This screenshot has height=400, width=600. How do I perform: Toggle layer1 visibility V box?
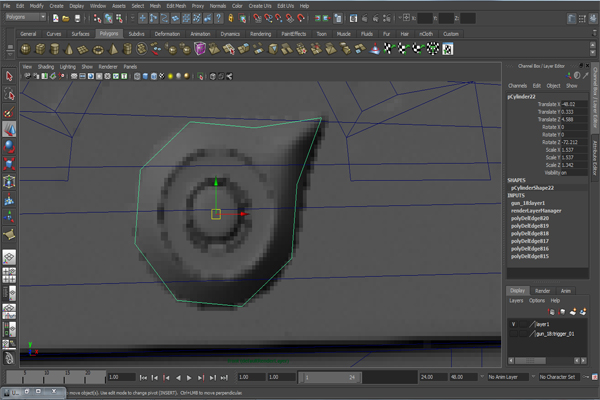coord(514,324)
